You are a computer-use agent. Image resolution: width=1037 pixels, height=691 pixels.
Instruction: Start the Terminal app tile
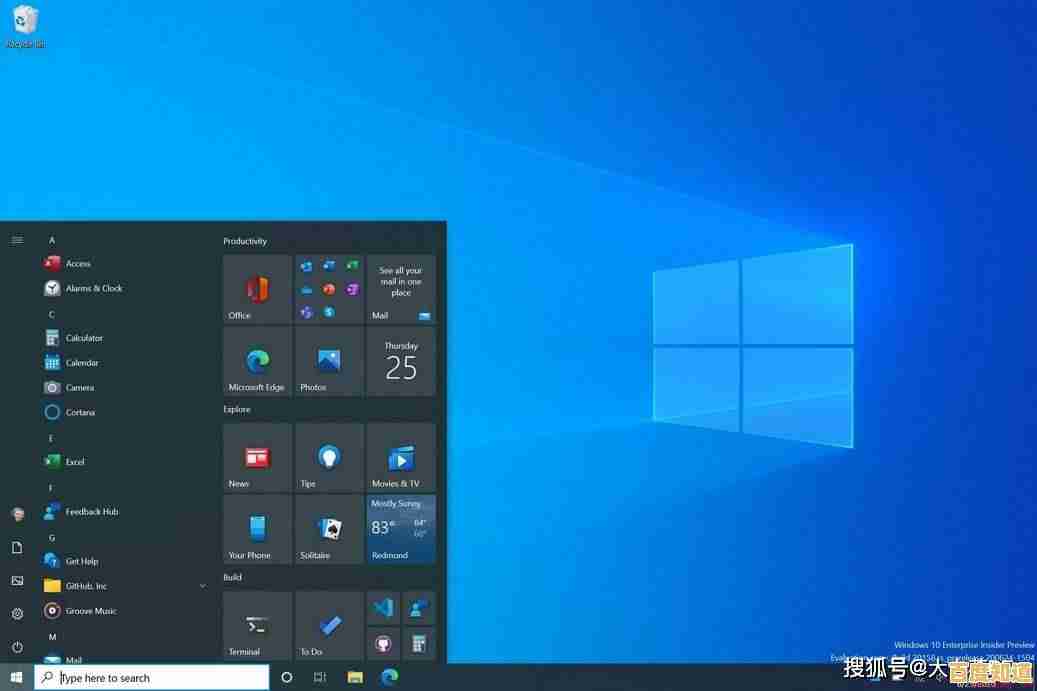[x=257, y=625]
